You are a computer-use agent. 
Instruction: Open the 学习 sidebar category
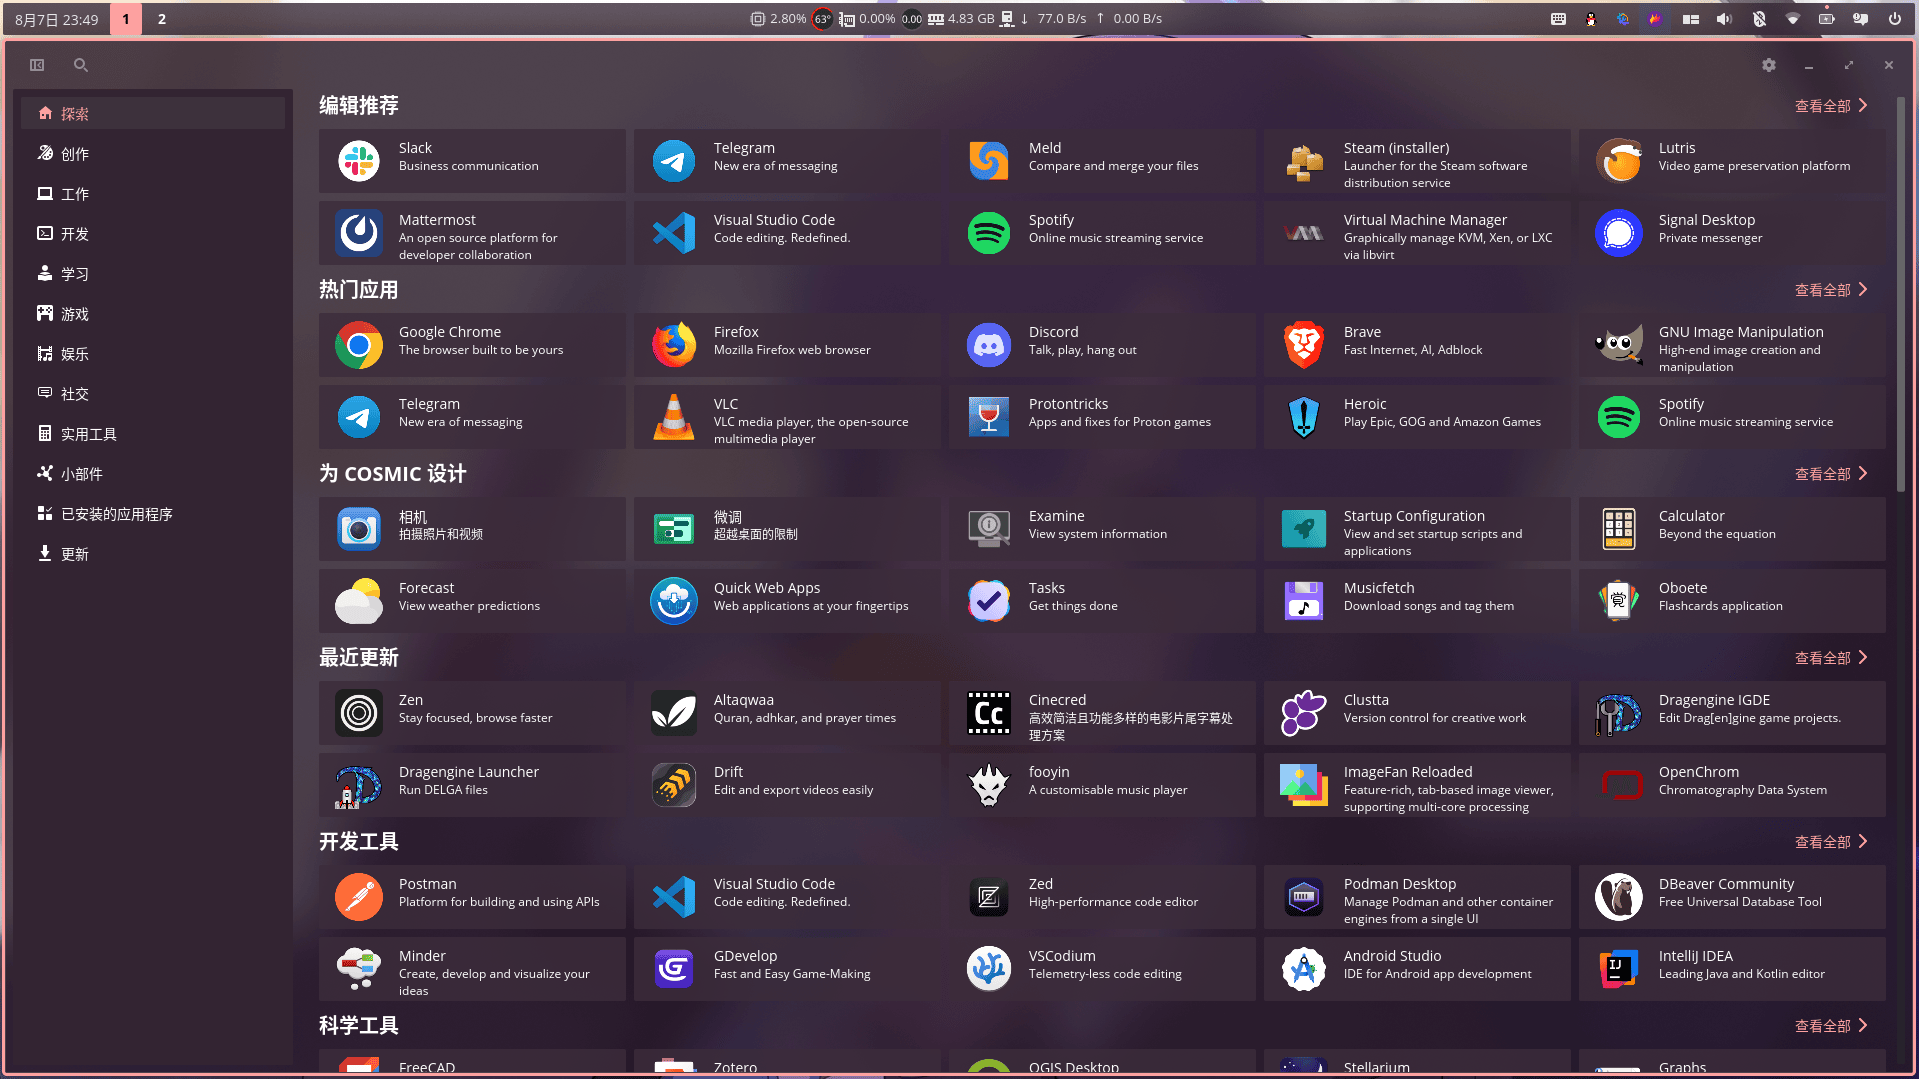(153, 273)
